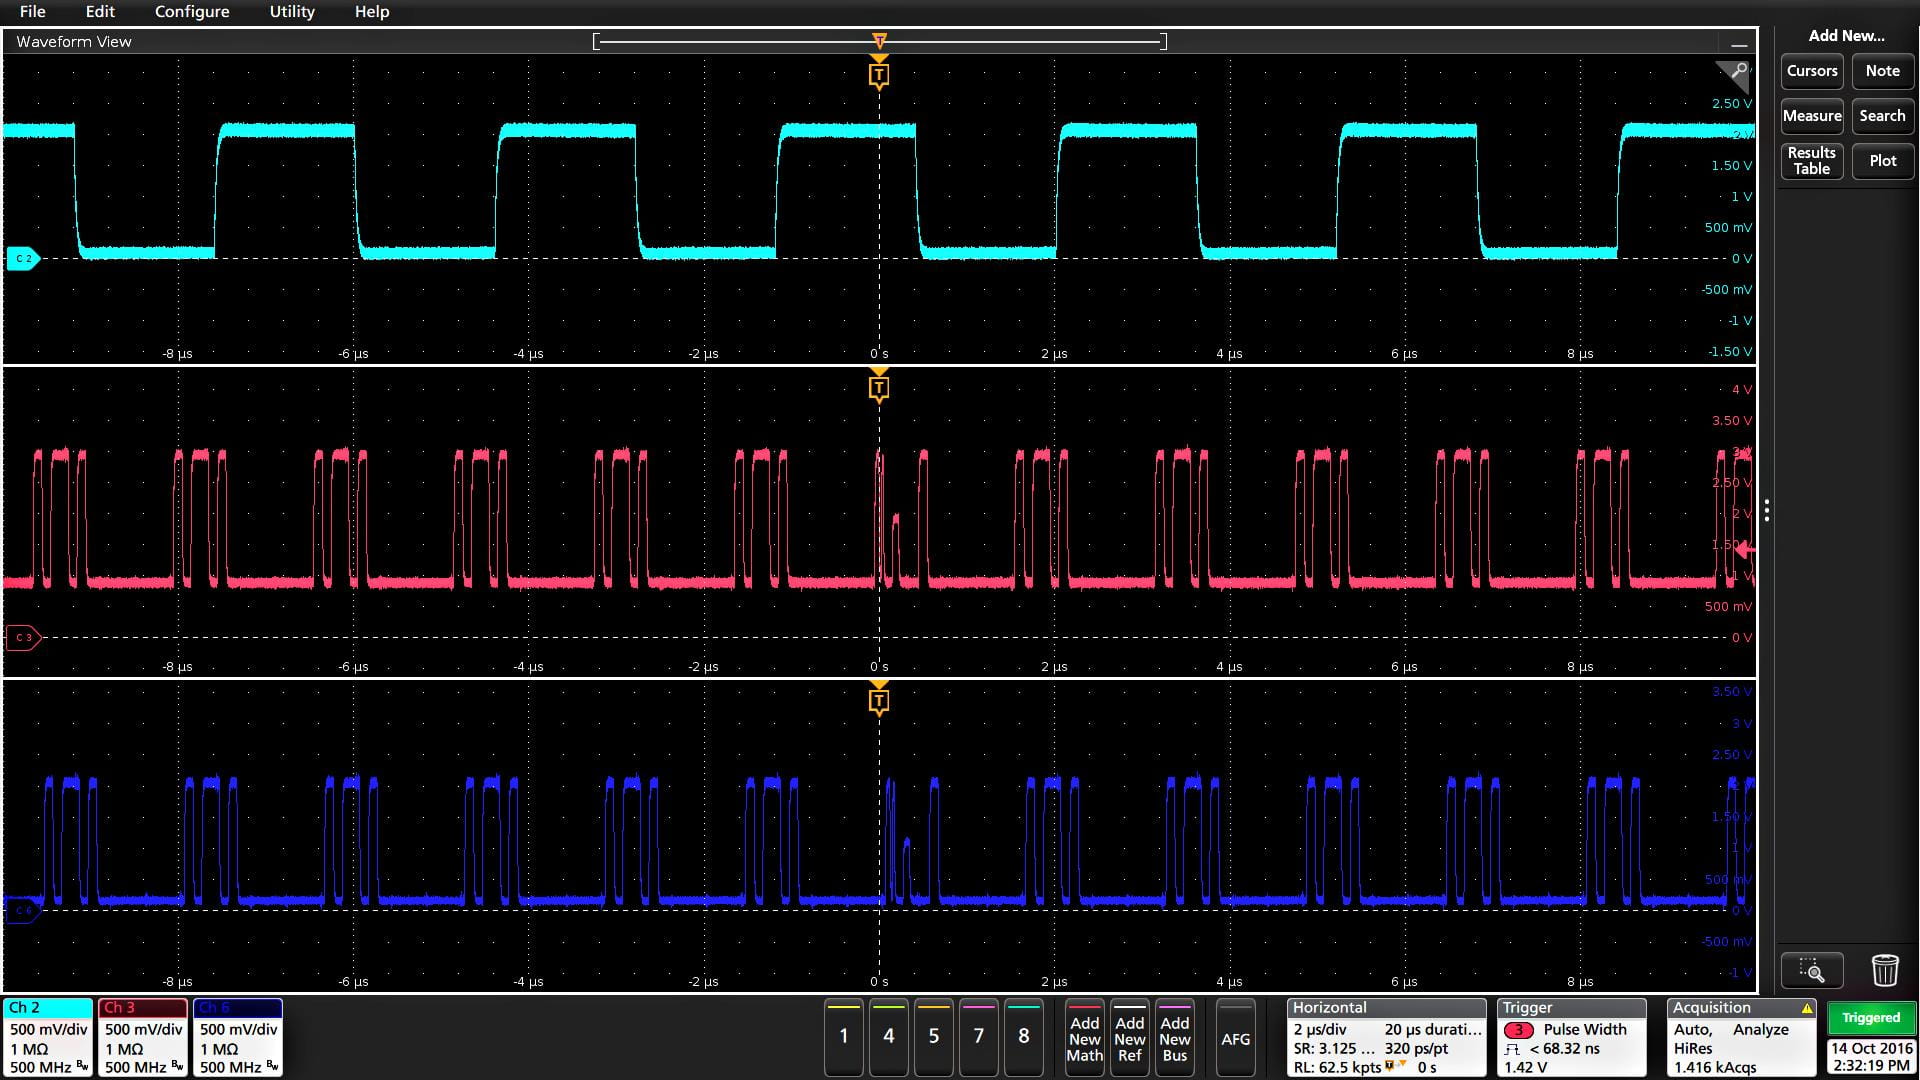Click the acquisition warning triangle icon
Image resolution: width=1920 pixels, height=1080 pixels.
tap(1806, 1008)
